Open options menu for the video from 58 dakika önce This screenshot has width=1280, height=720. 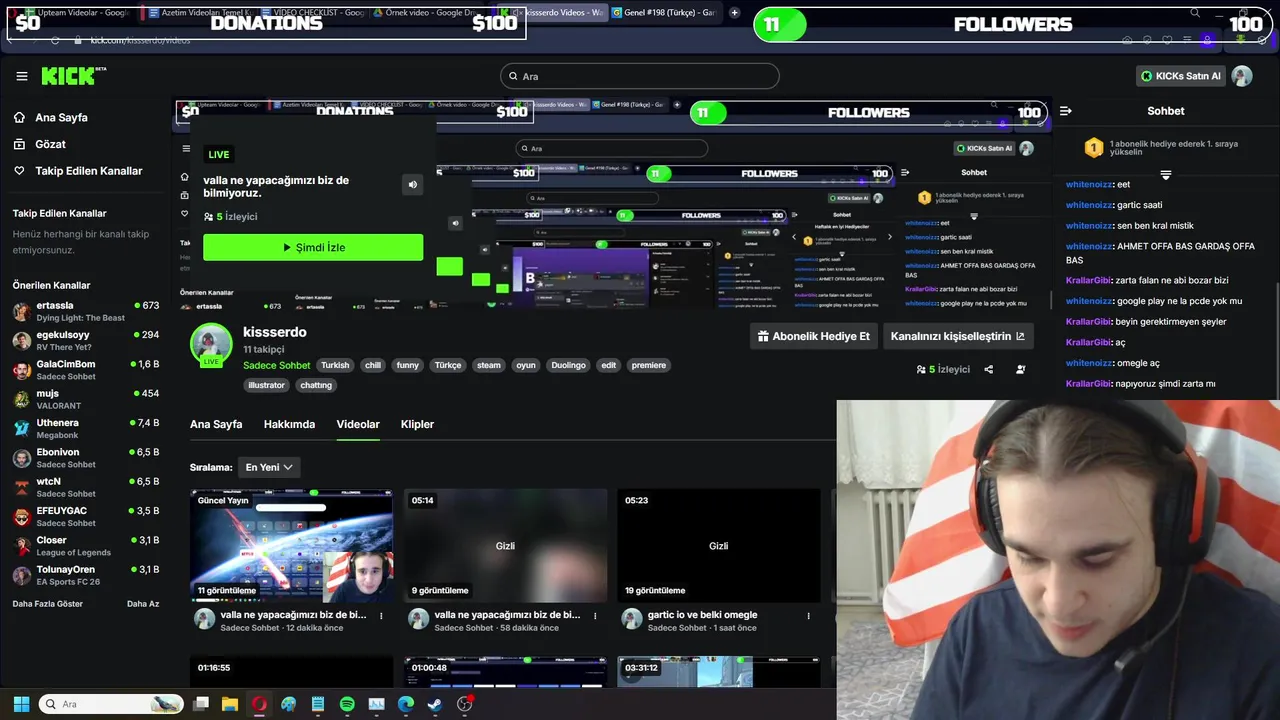click(595, 615)
